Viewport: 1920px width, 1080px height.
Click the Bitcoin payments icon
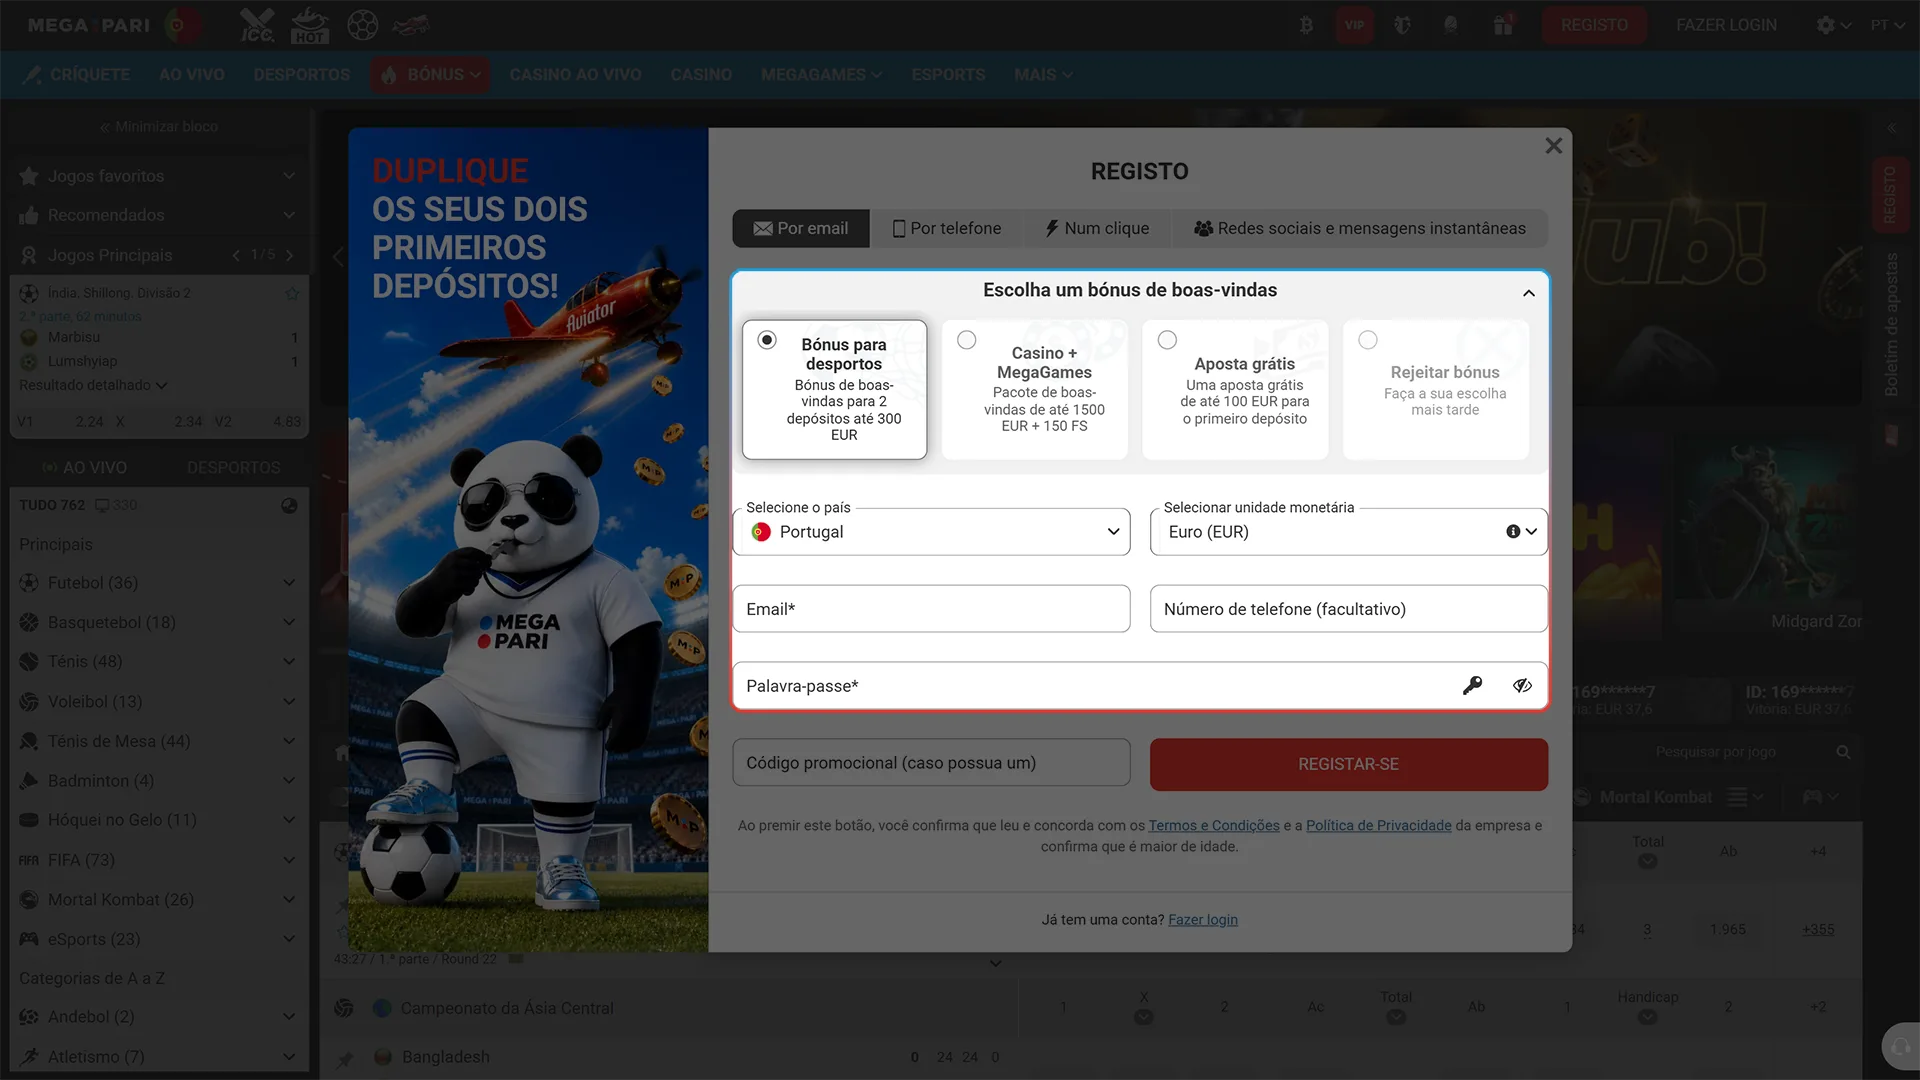[x=1306, y=25]
